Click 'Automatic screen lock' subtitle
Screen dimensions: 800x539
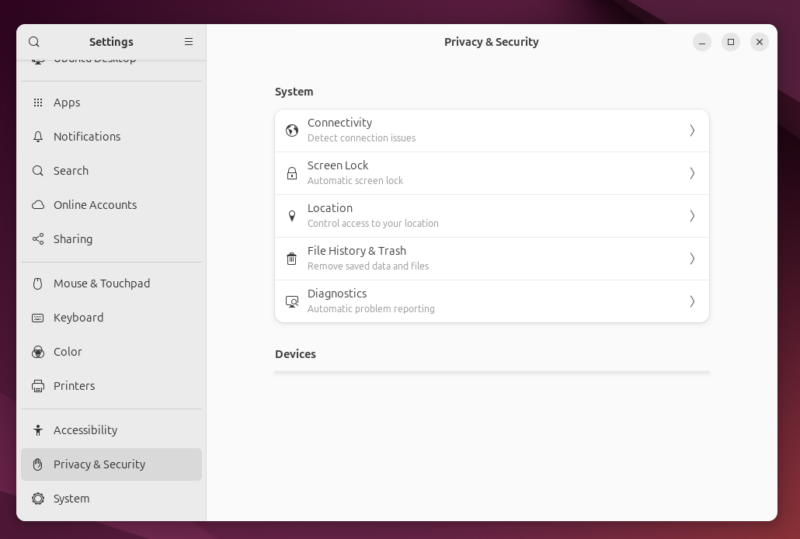click(x=355, y=181)
